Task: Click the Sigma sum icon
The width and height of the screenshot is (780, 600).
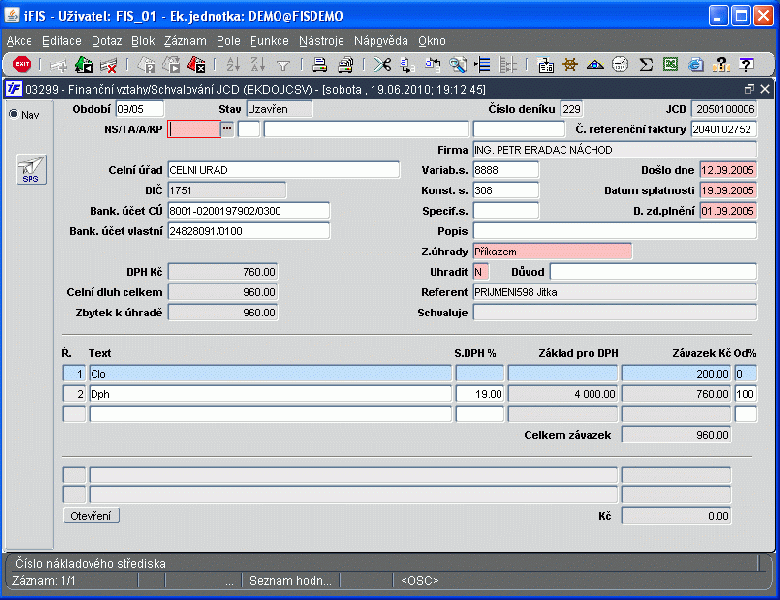Action: (x=646, y=65)
